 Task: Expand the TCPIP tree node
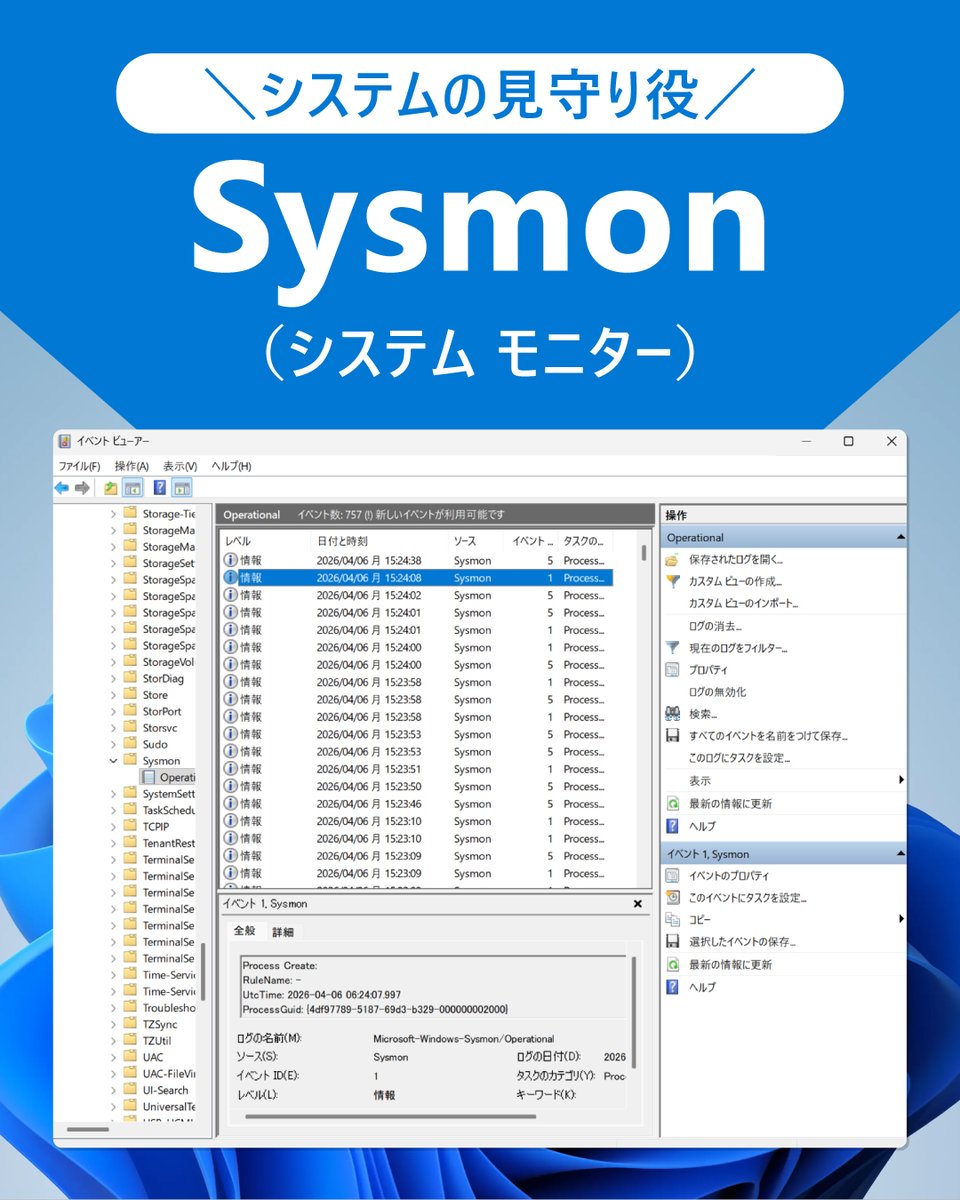tap(113, 826)
